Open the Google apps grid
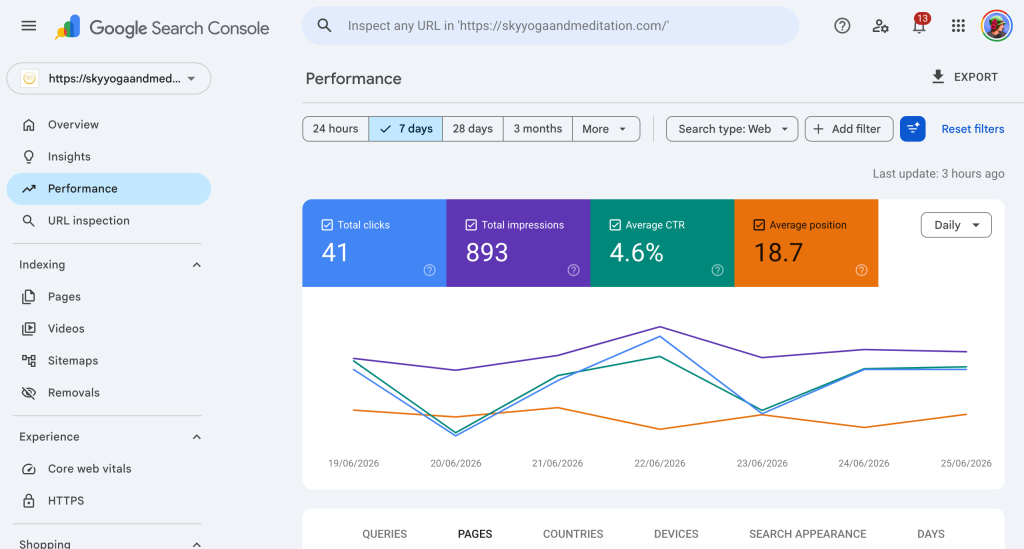The image size is (1024, 549). pos(958,25)
